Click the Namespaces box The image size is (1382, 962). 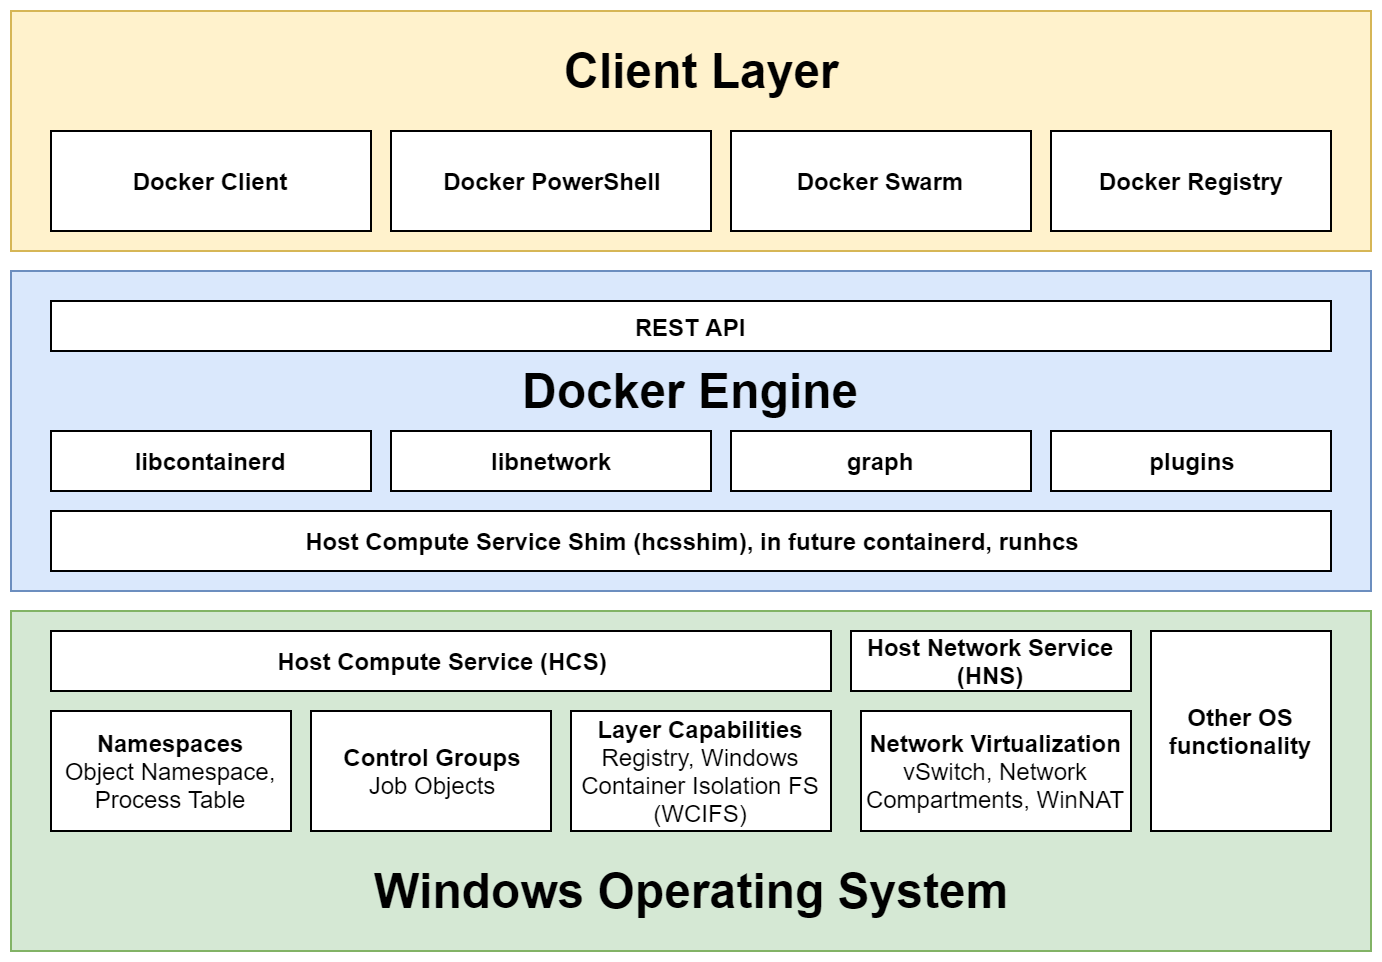click(171, 771)
